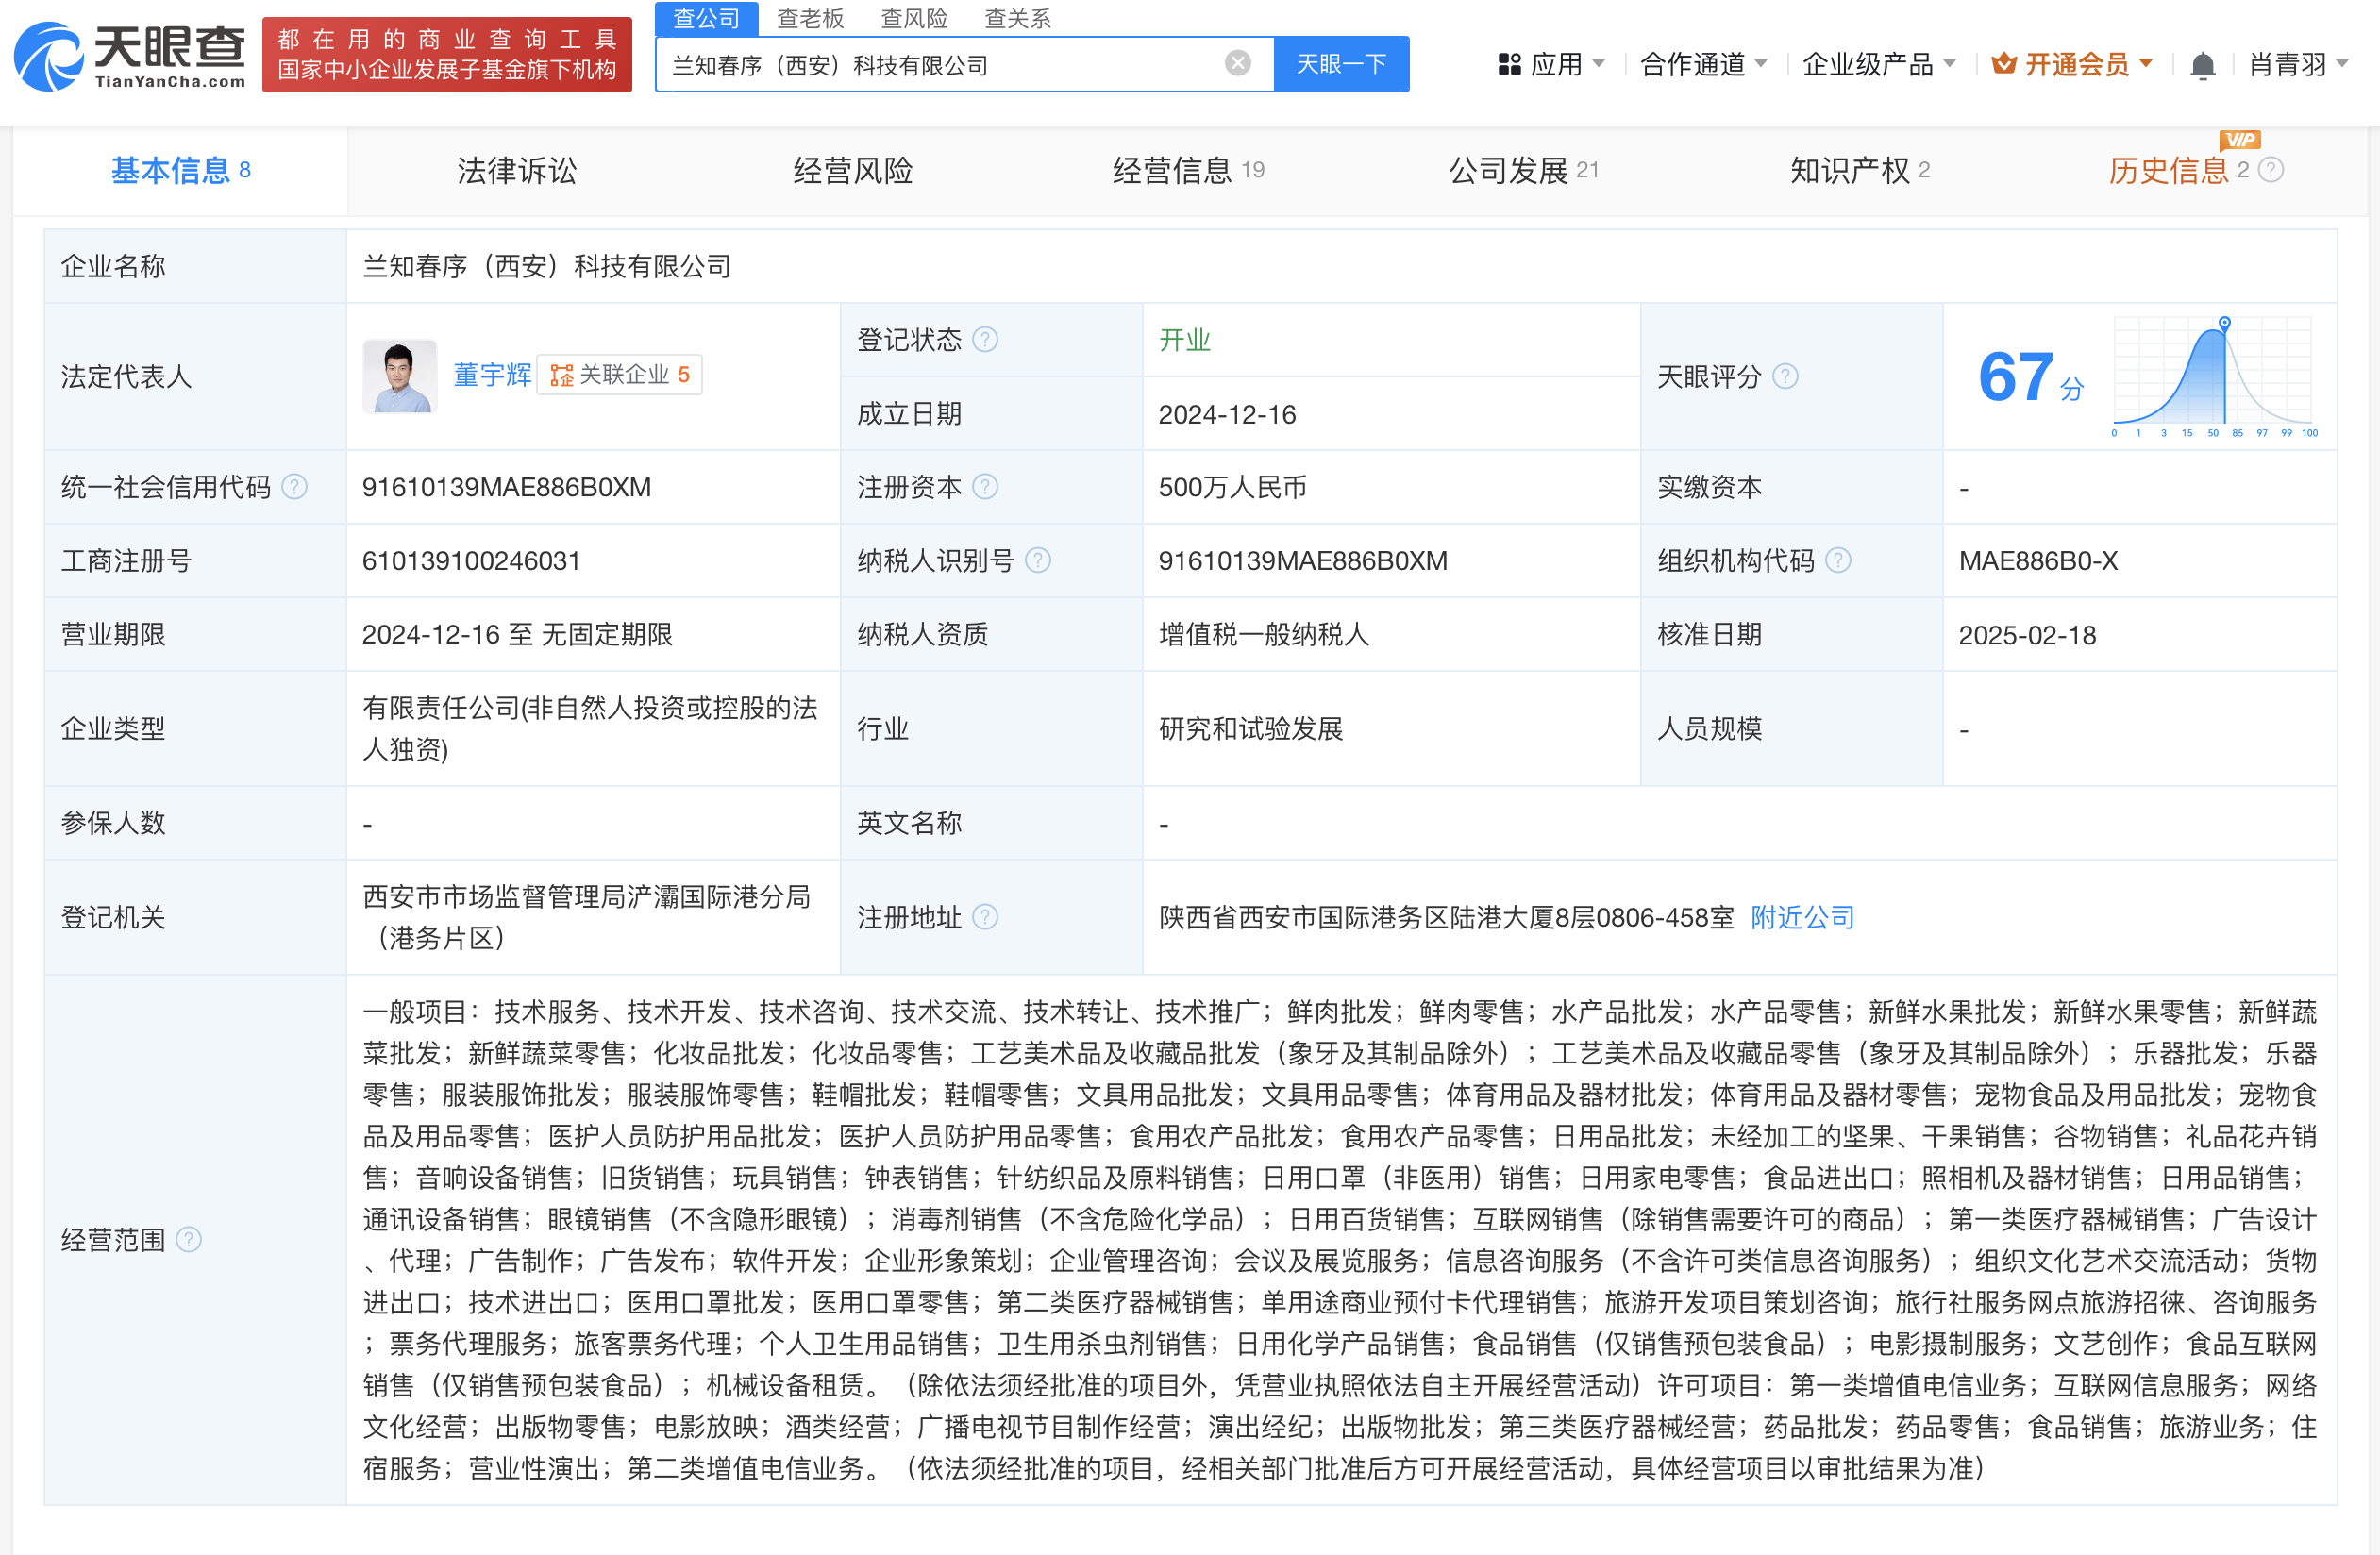Click help icon beside 天眼评分
Viewport: 2380px width, 1555px height.
[x=1785, y=377]
